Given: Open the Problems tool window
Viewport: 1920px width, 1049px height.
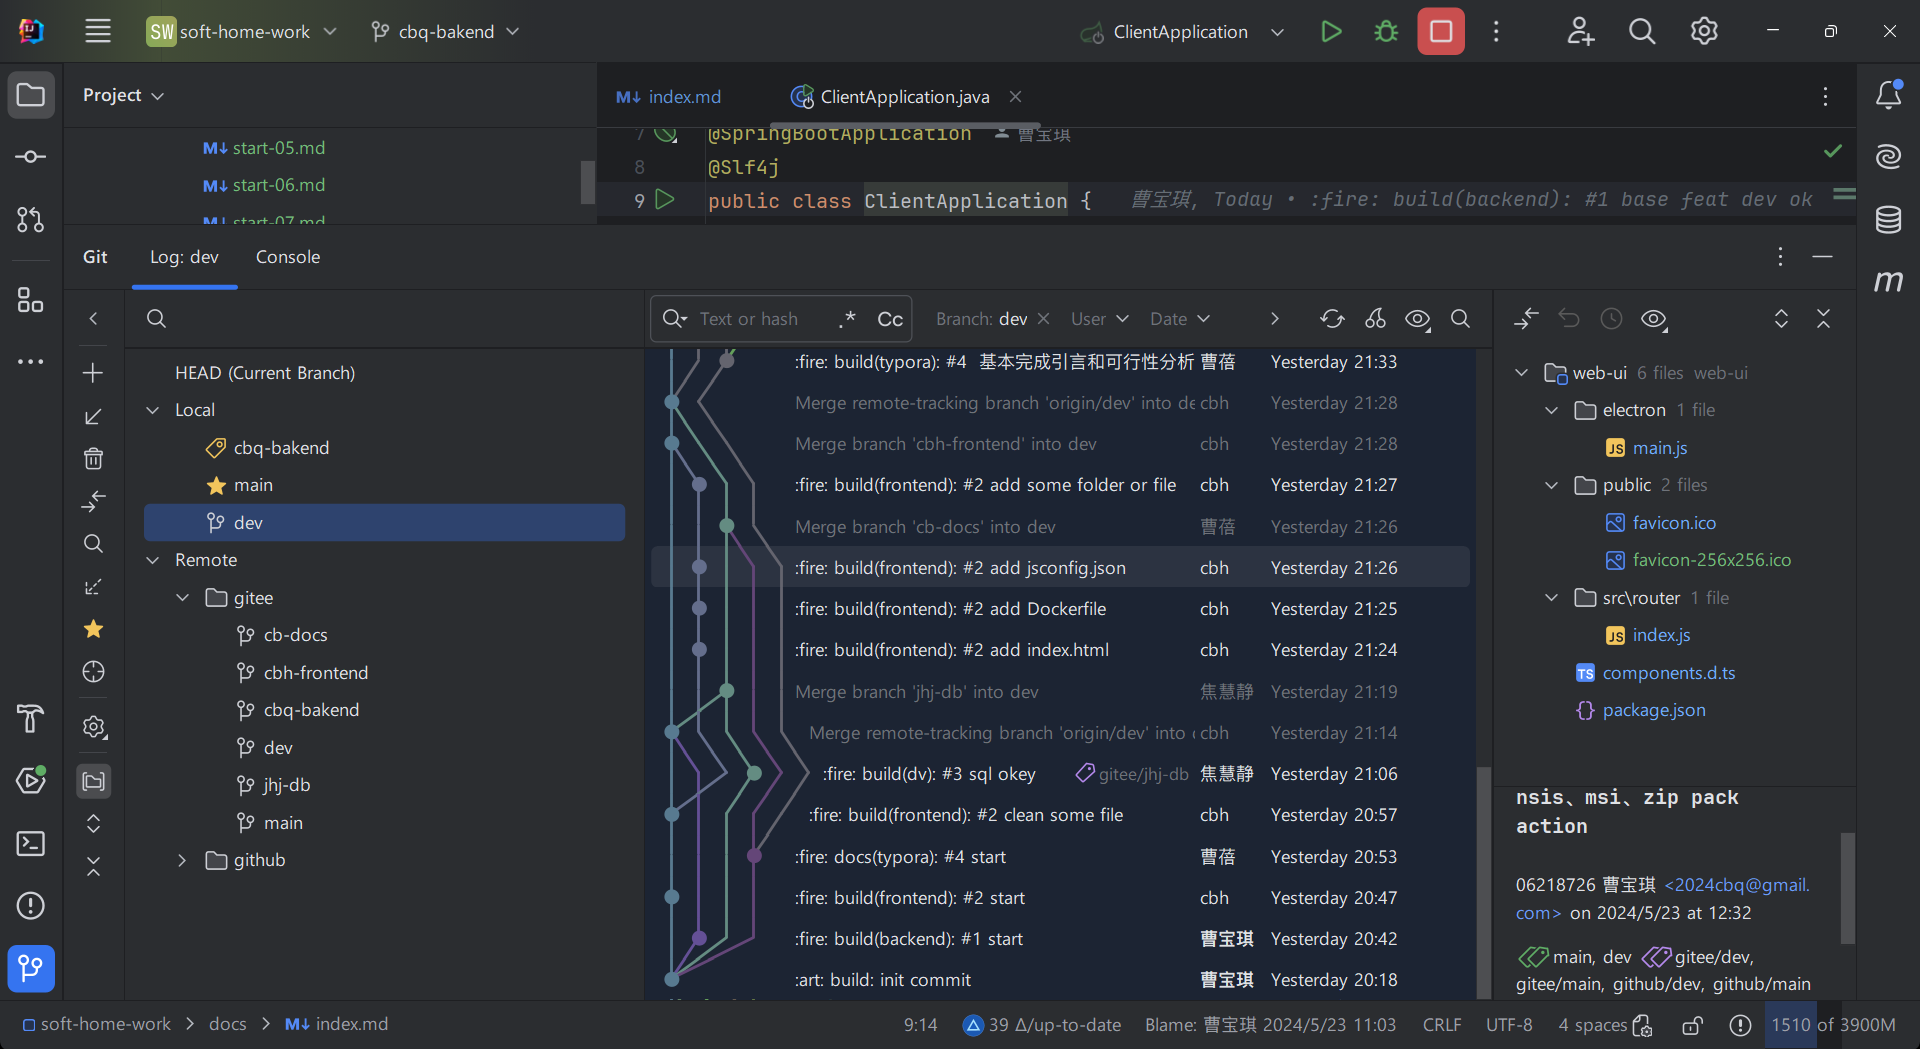Looking at the screenshot, I should (31, 905).
